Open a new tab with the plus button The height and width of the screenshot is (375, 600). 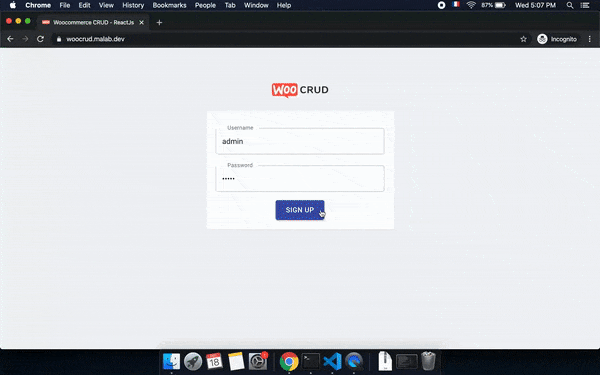click(x=159, y=23)
